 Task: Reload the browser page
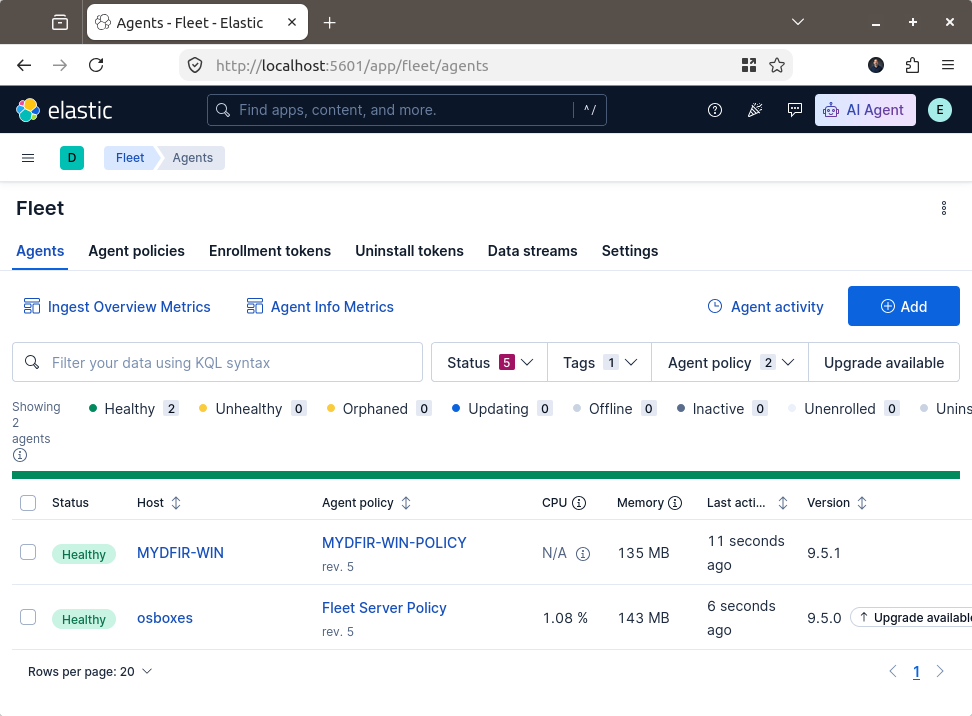96,65
